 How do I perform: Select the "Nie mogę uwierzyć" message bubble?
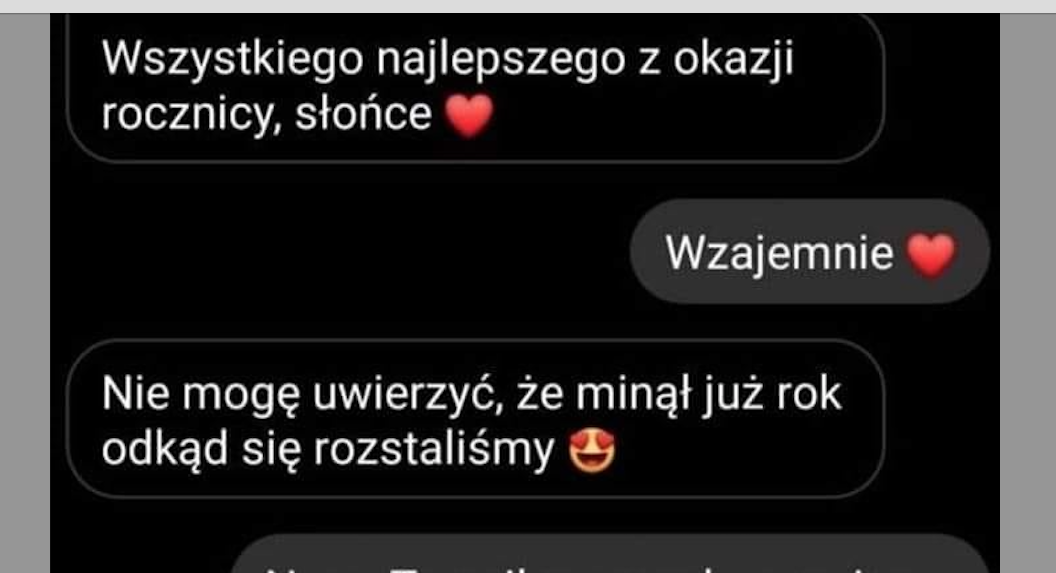click(475, 419)
